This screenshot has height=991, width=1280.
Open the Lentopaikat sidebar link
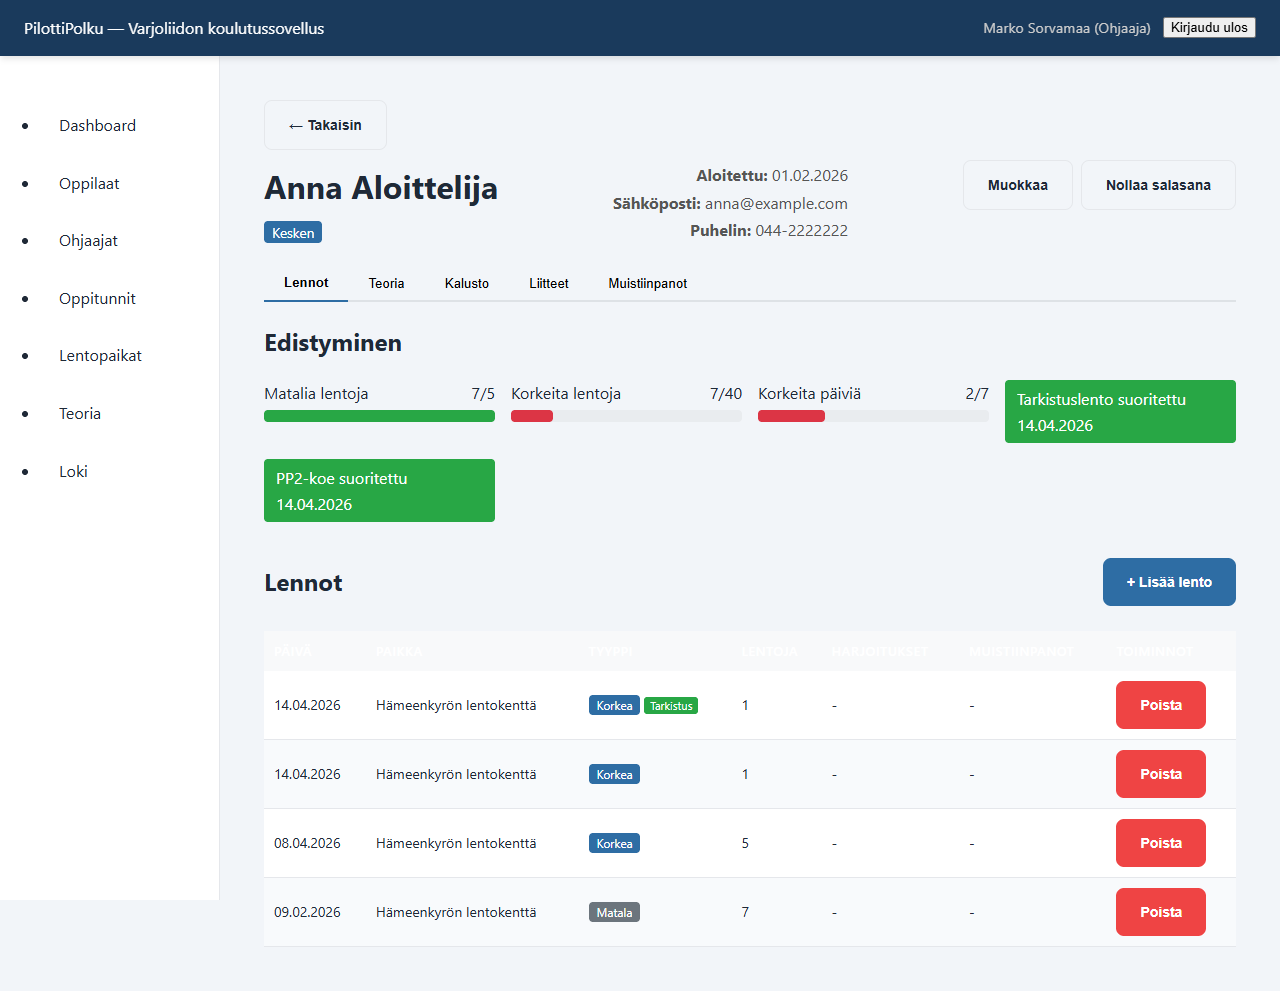100,356
